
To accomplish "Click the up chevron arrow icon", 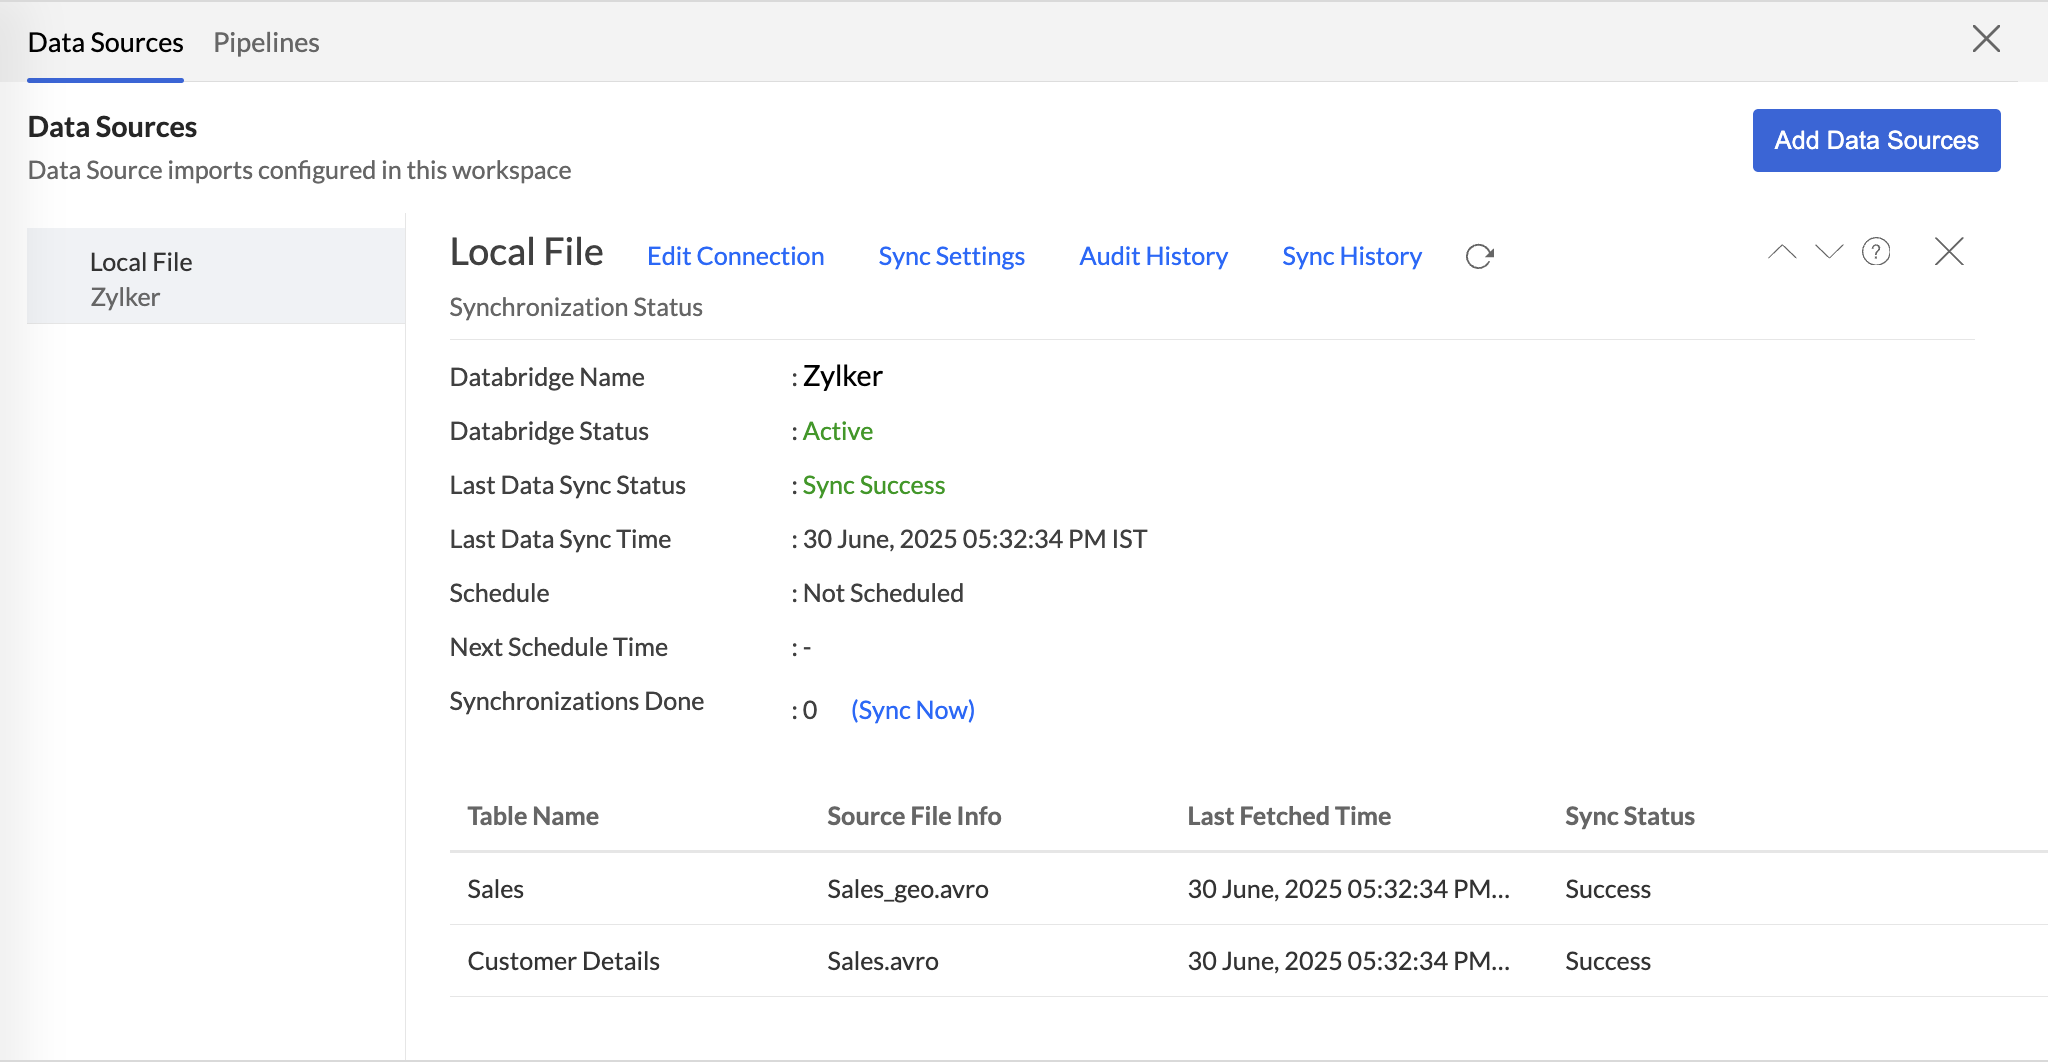I will pos(1782,252).
